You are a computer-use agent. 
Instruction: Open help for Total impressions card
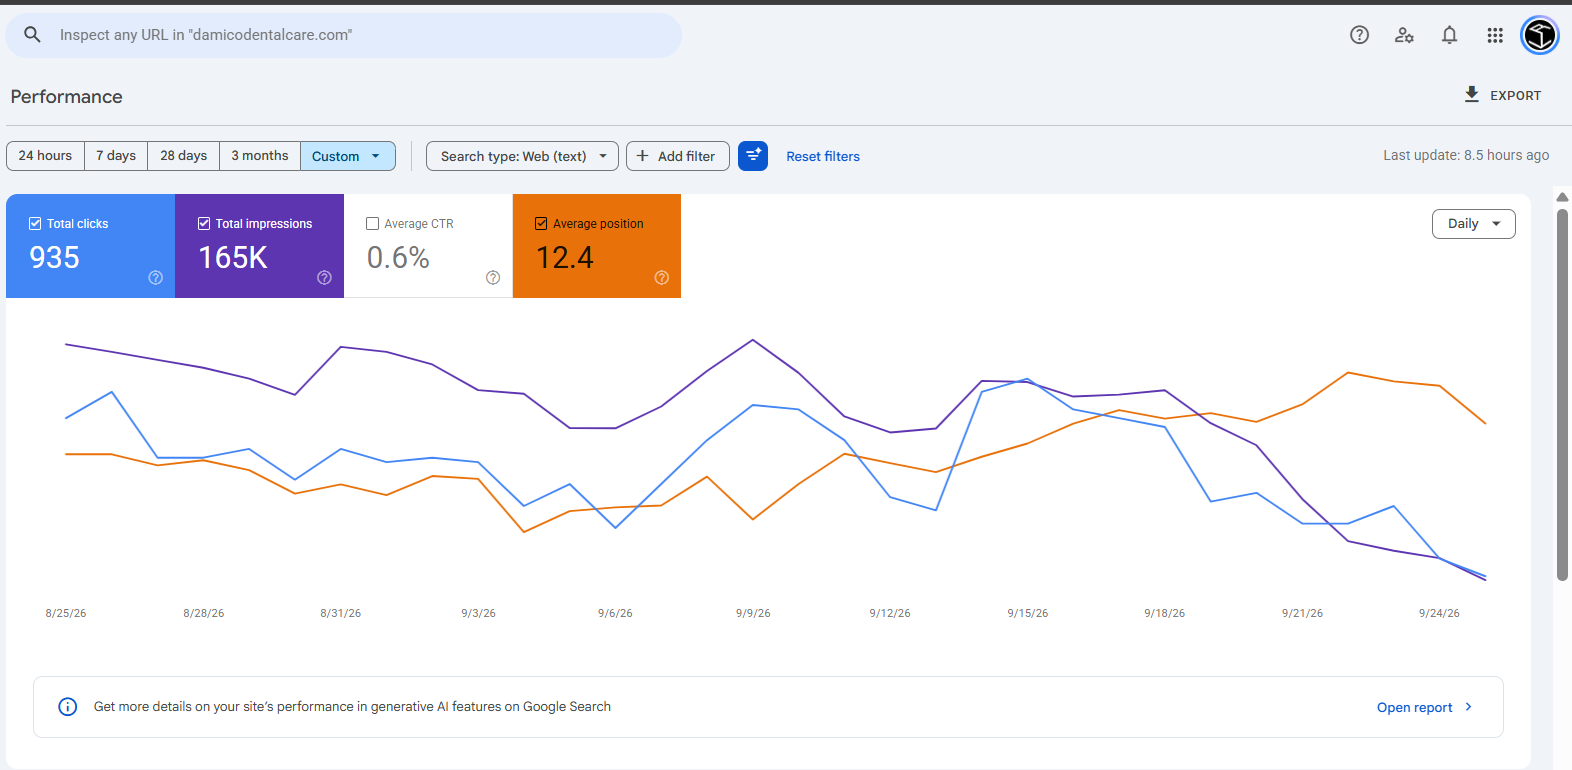click(x=325, y=278)
